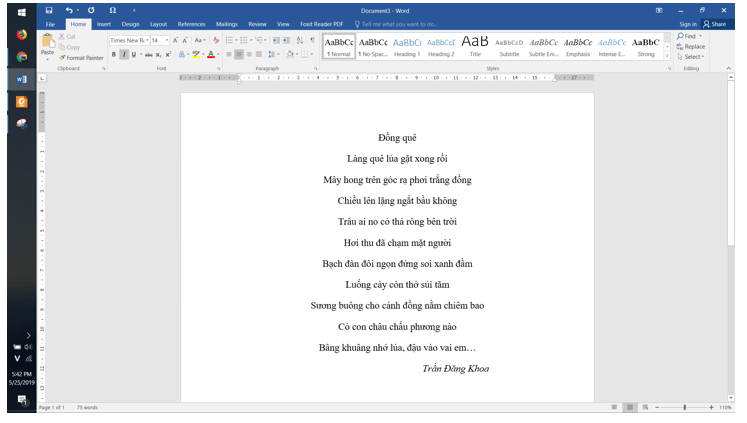
Task: Click the Replace button
Action: 692,46
